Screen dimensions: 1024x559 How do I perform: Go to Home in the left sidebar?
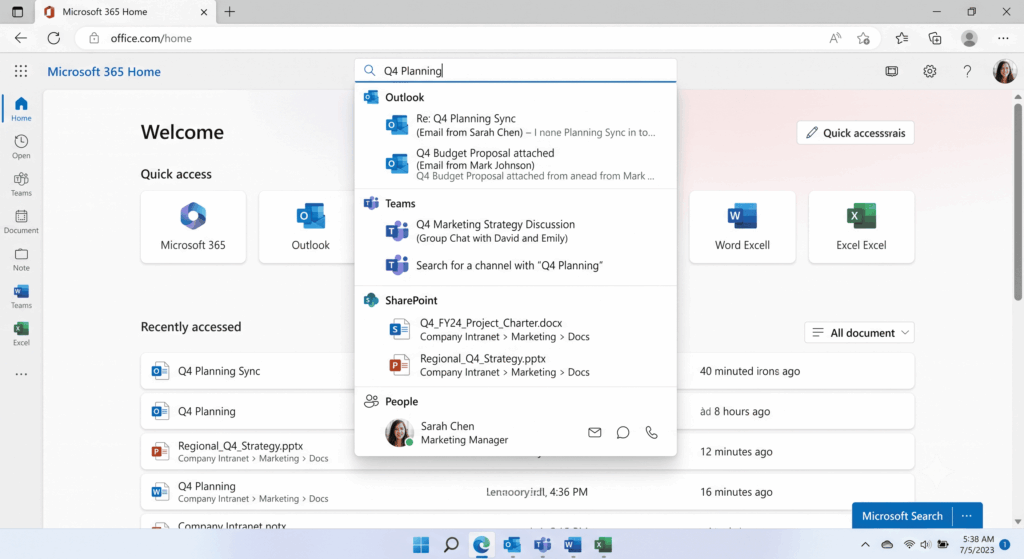(21, 108)
